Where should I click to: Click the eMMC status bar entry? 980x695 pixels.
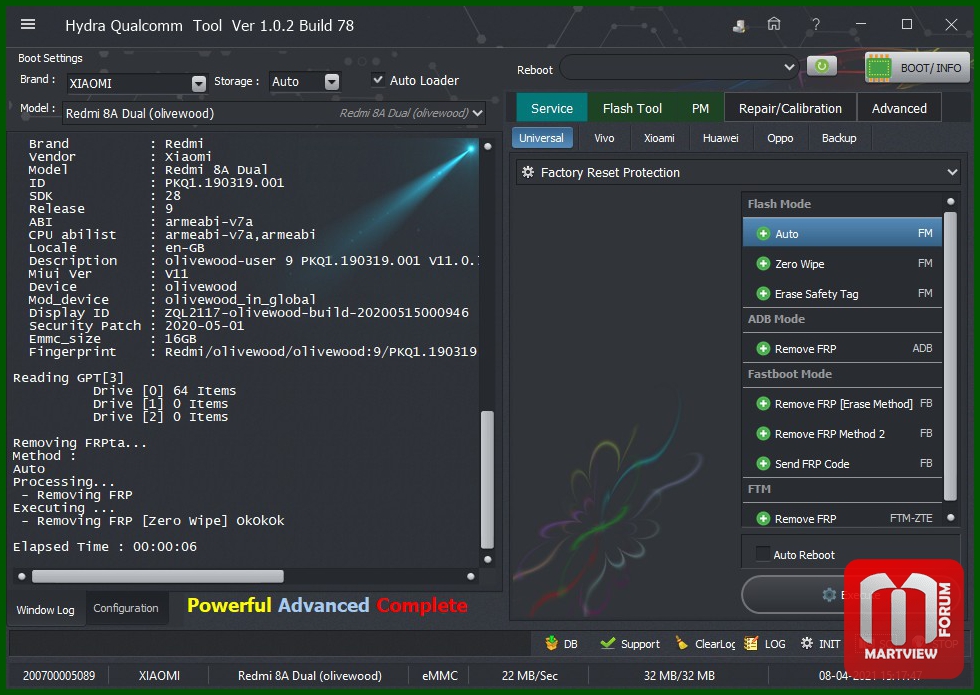pyautogui.click(x=439, y=675)
